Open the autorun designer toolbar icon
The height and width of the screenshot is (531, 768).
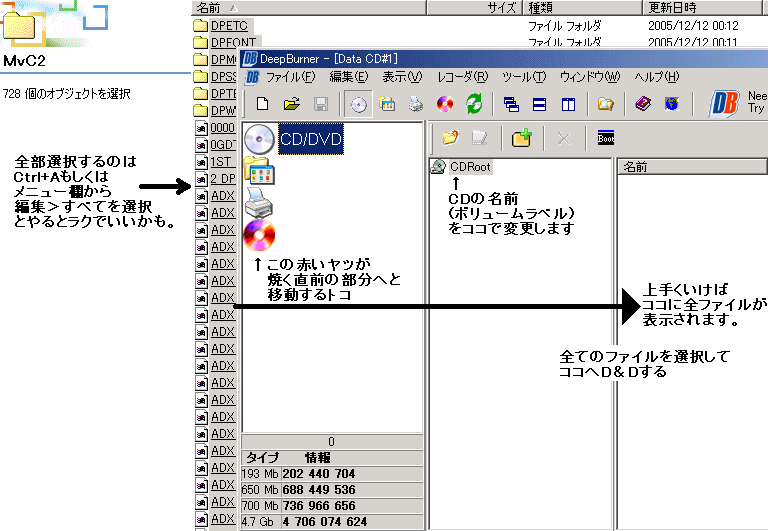(387, 104)
